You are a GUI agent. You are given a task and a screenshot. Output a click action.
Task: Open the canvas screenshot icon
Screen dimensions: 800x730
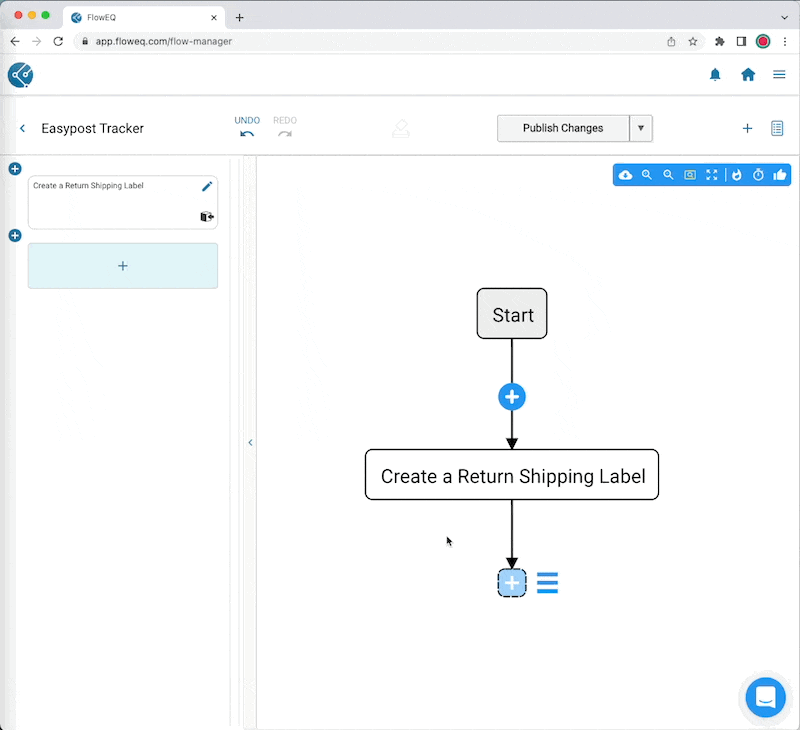[x=690, y=174]
